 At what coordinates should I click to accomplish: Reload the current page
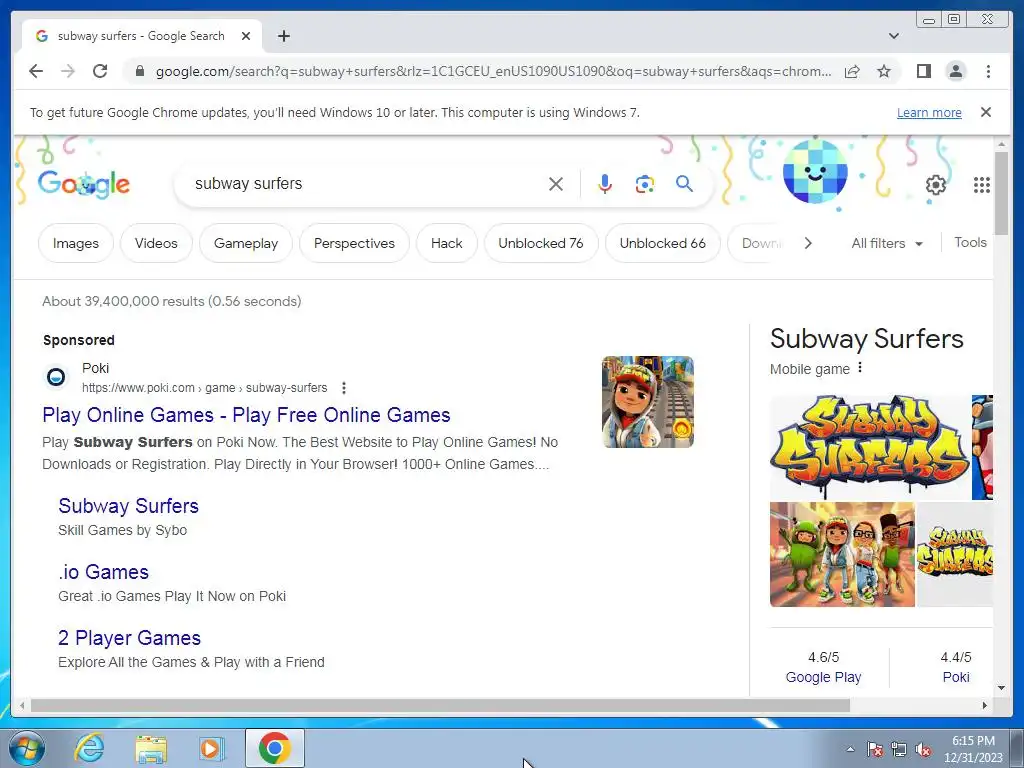100,71
